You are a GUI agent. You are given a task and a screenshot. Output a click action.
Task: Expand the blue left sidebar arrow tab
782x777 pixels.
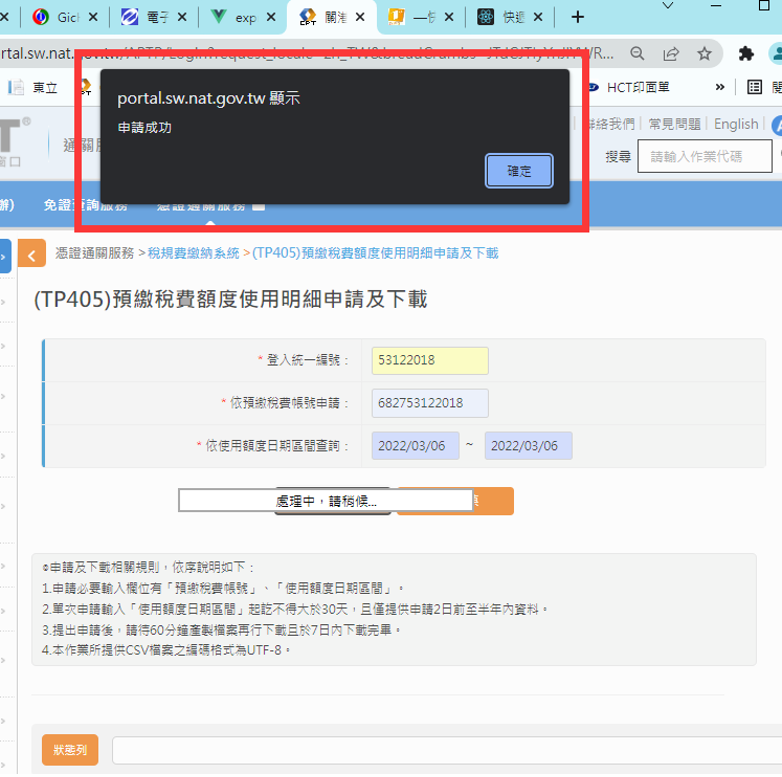4,256
